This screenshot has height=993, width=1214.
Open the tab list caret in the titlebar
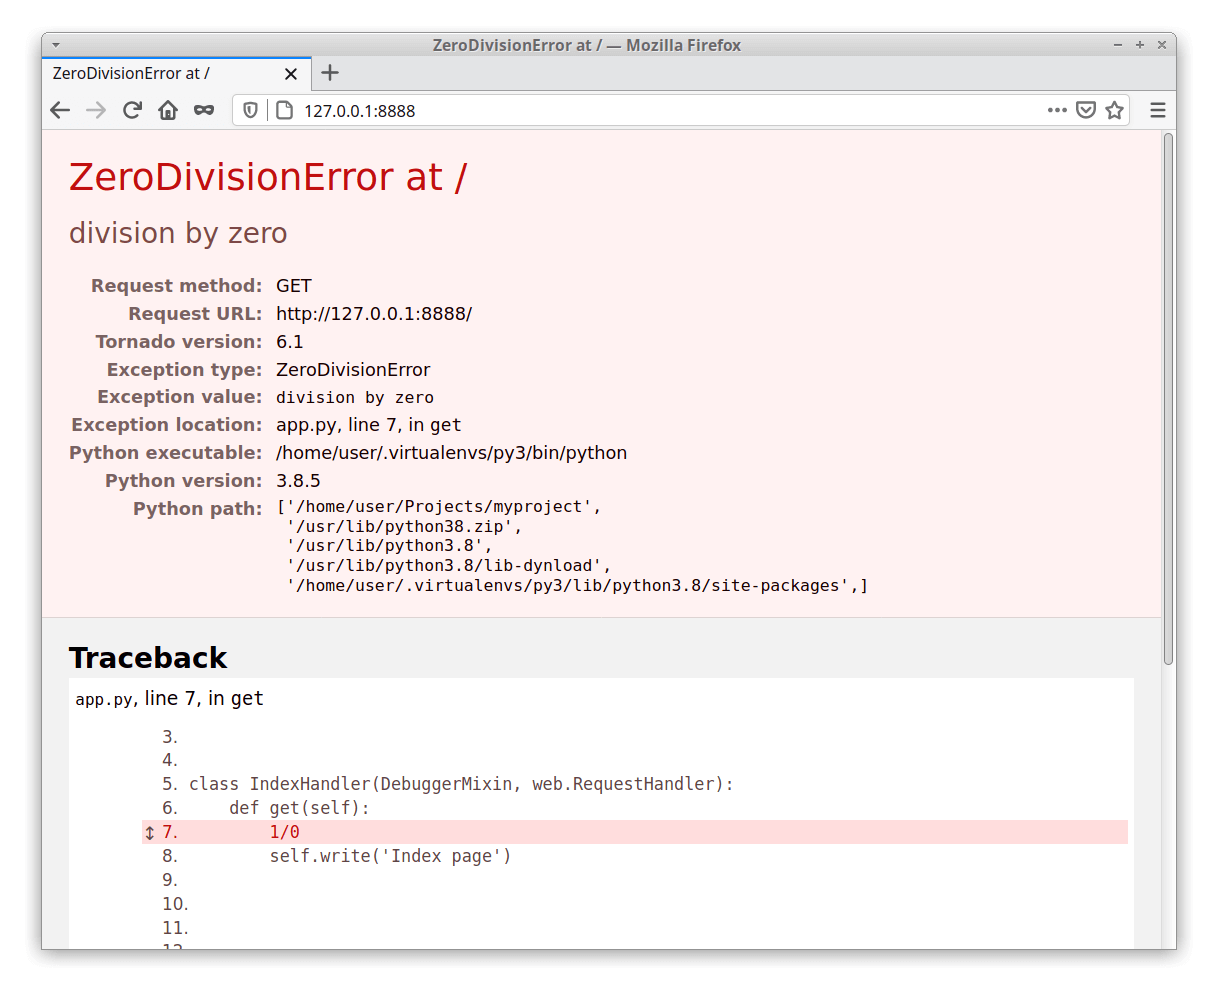[55, 44]
